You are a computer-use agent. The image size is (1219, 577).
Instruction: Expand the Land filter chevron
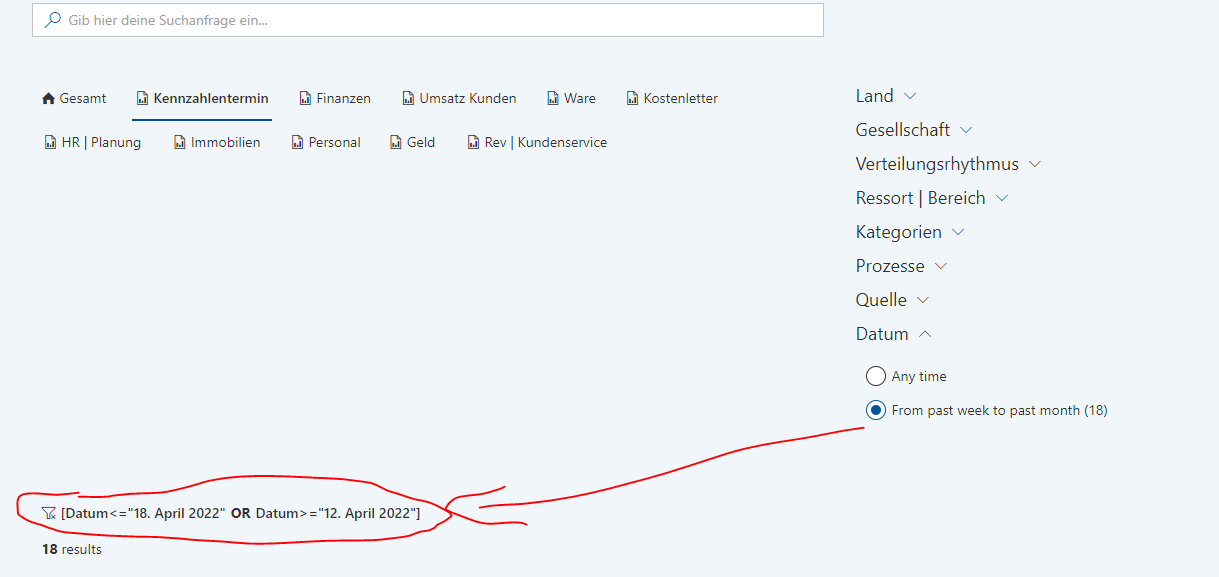point(910,96)
